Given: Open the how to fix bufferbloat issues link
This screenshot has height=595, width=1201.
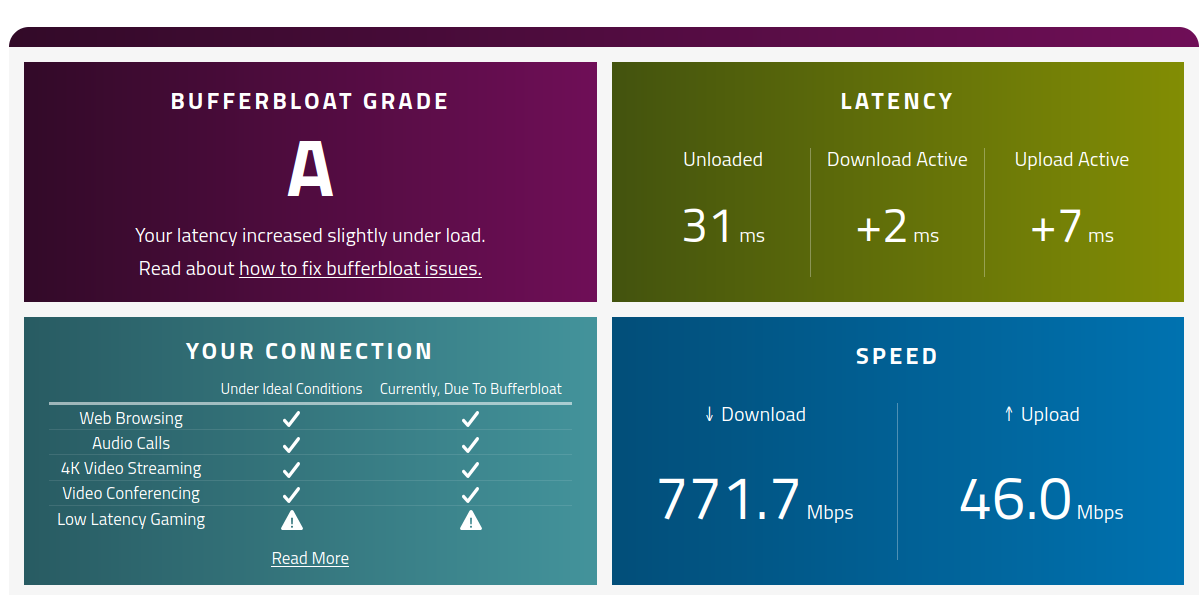Looking at the screenshot, I should [x=360, y=268].
